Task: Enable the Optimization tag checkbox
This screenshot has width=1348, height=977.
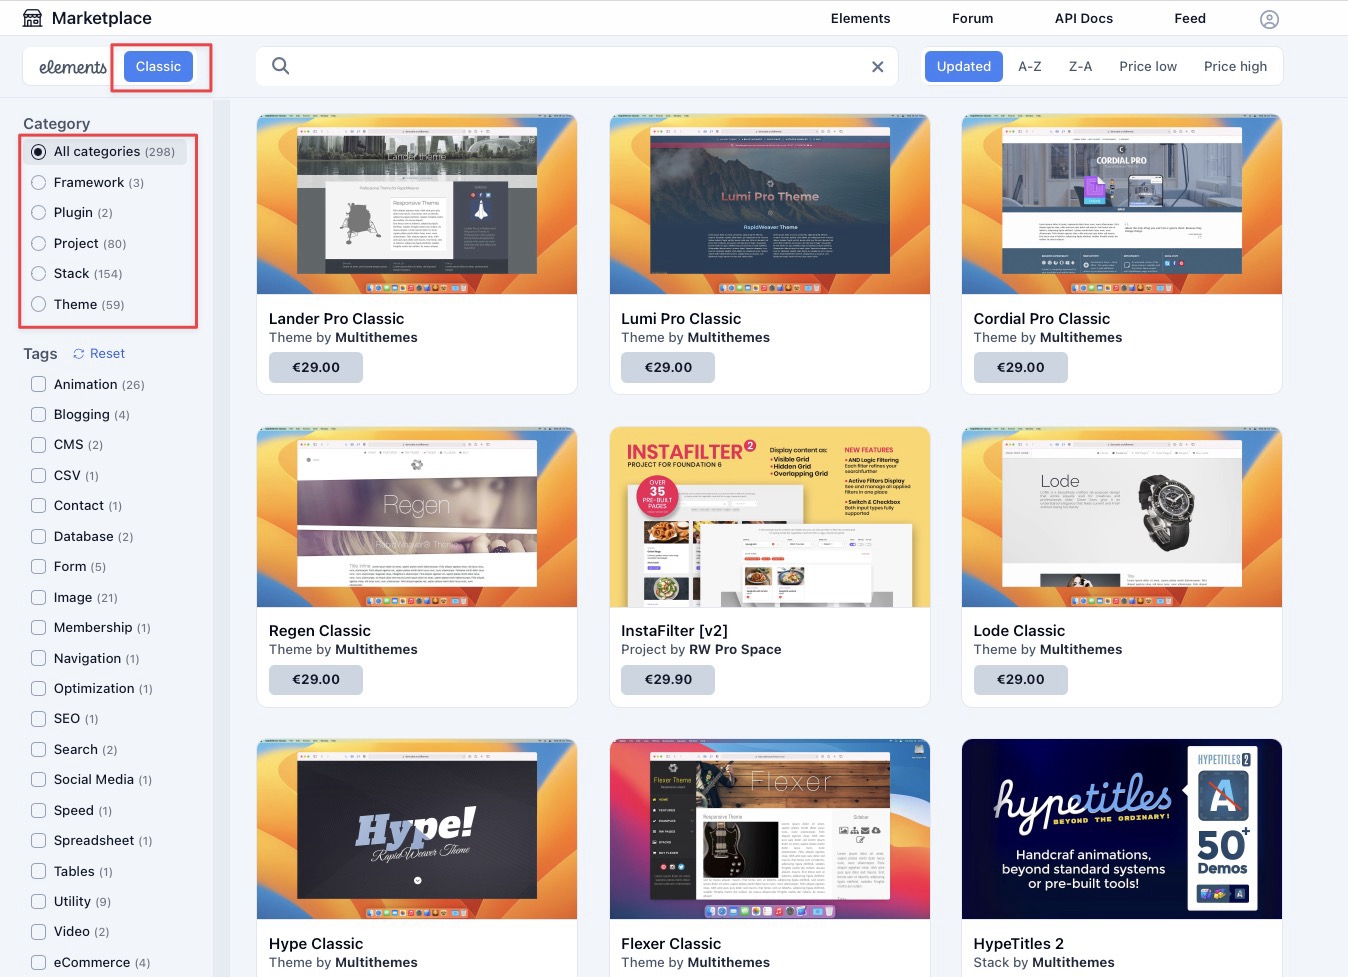Action: pos(39,689)
